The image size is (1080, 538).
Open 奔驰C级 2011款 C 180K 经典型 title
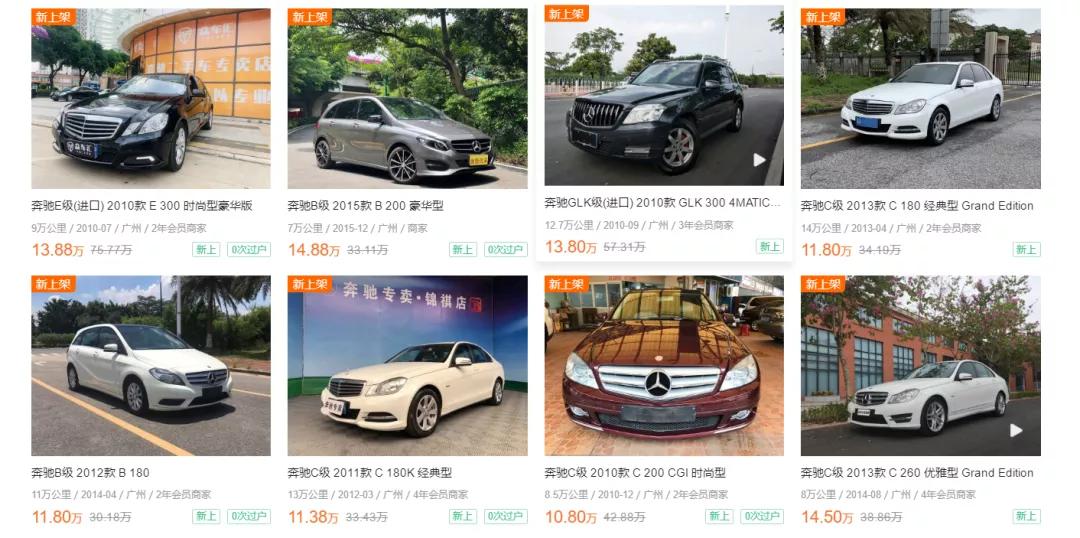370,473
